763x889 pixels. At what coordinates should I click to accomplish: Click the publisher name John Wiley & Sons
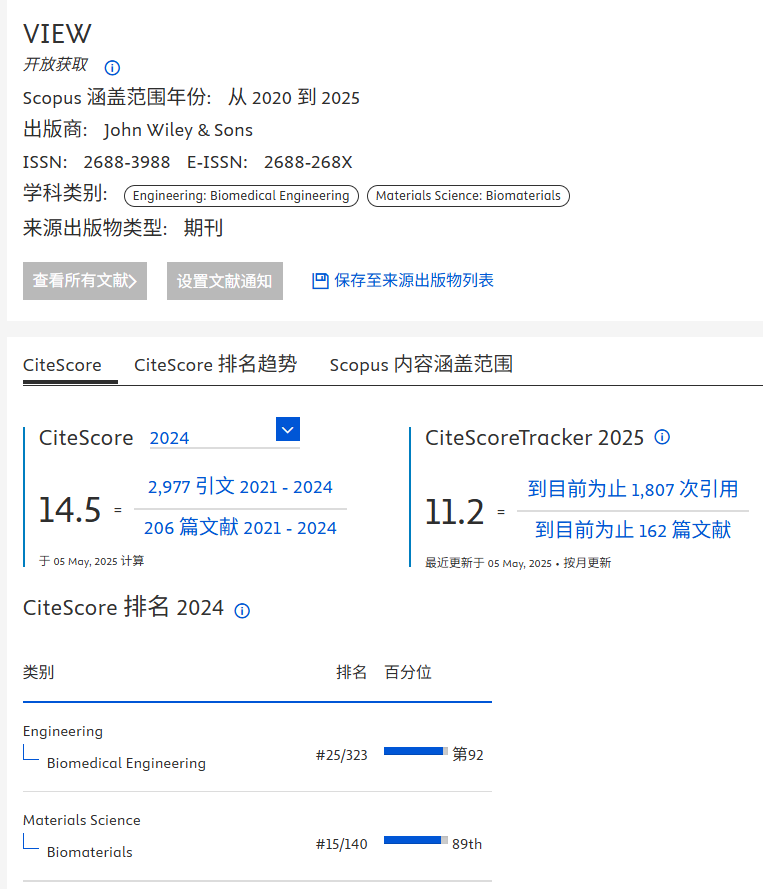(x=178, y=130)
